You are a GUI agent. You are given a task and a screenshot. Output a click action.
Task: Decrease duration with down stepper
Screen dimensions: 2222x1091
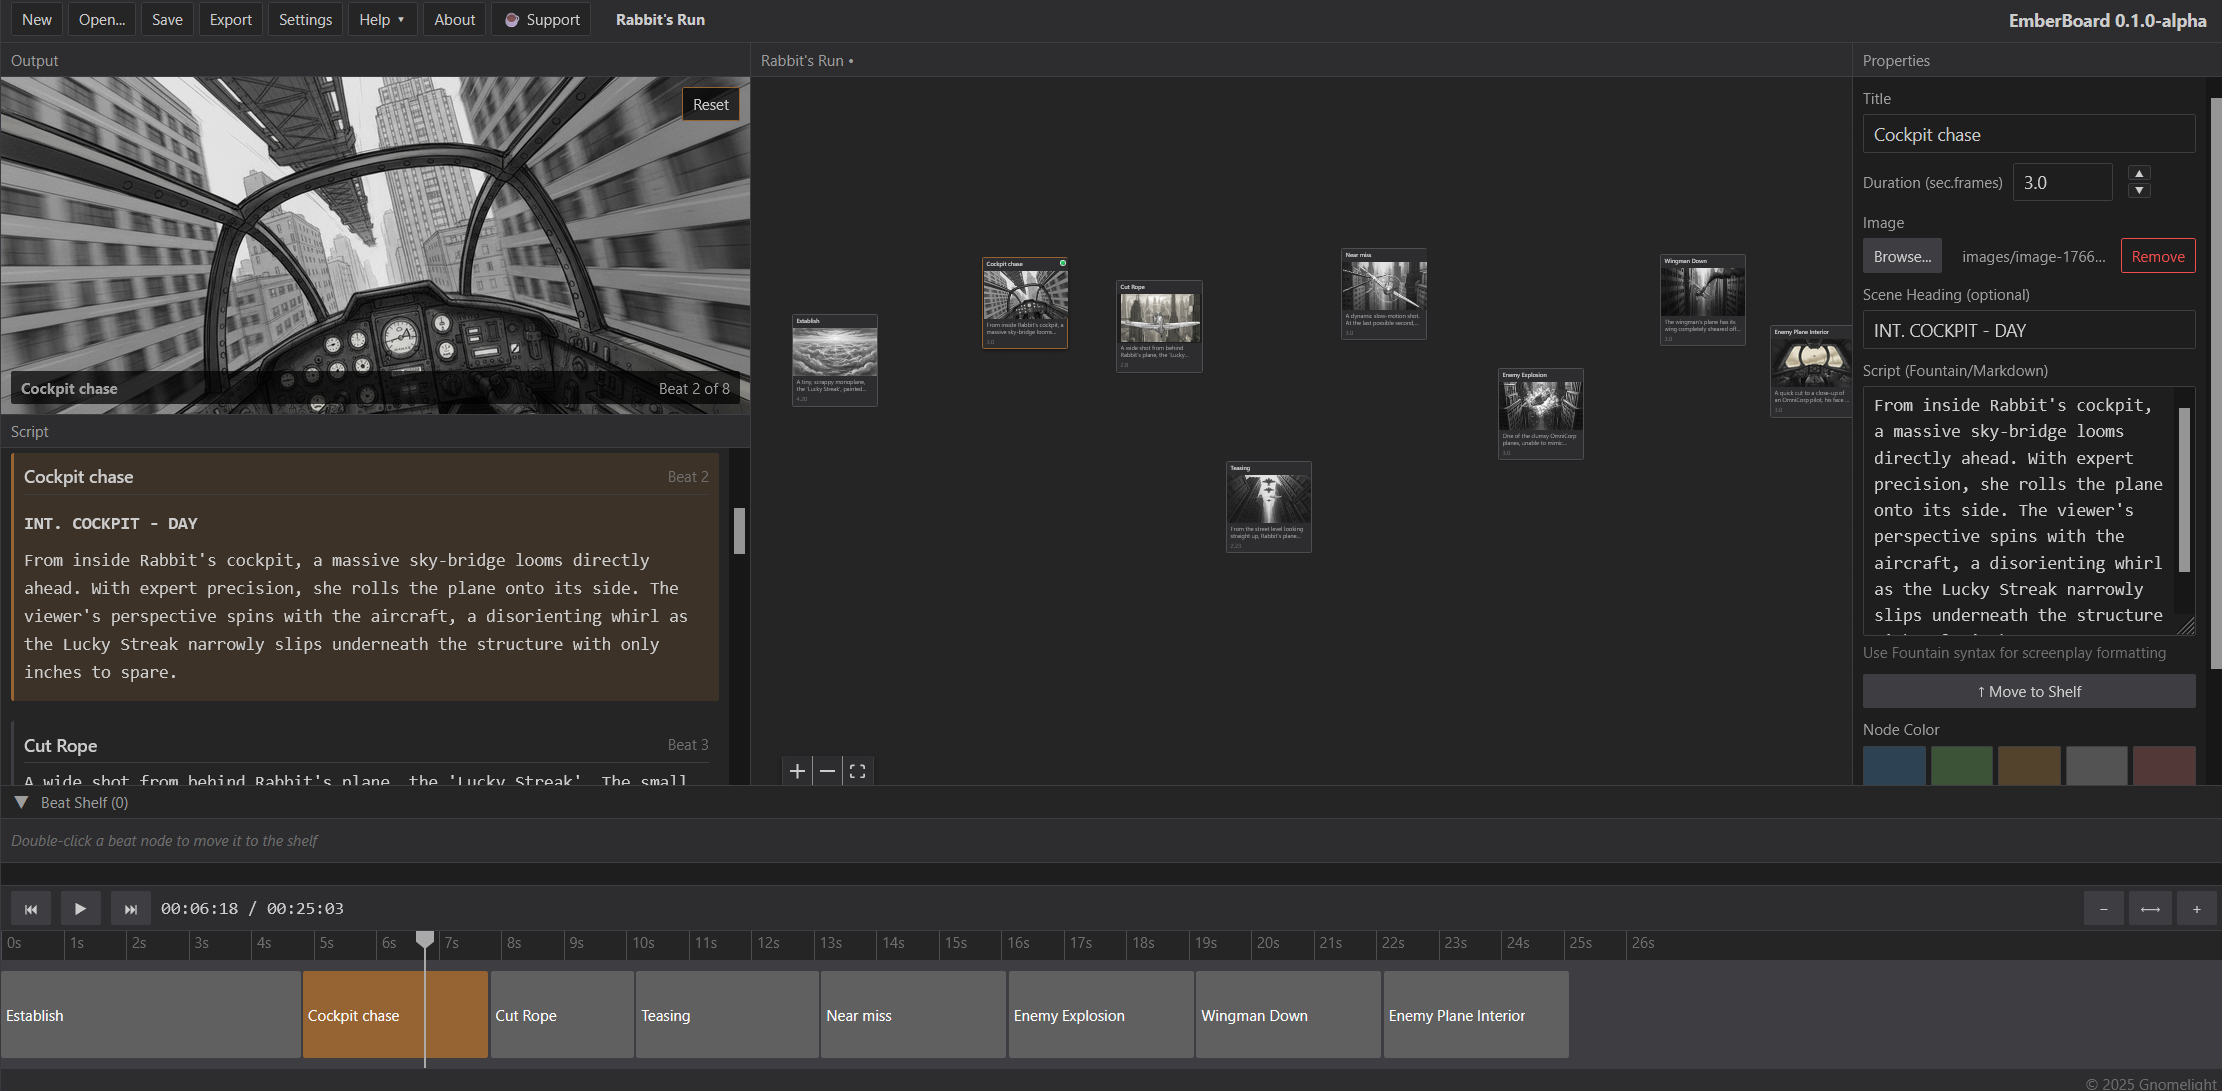pos(2139,191)
